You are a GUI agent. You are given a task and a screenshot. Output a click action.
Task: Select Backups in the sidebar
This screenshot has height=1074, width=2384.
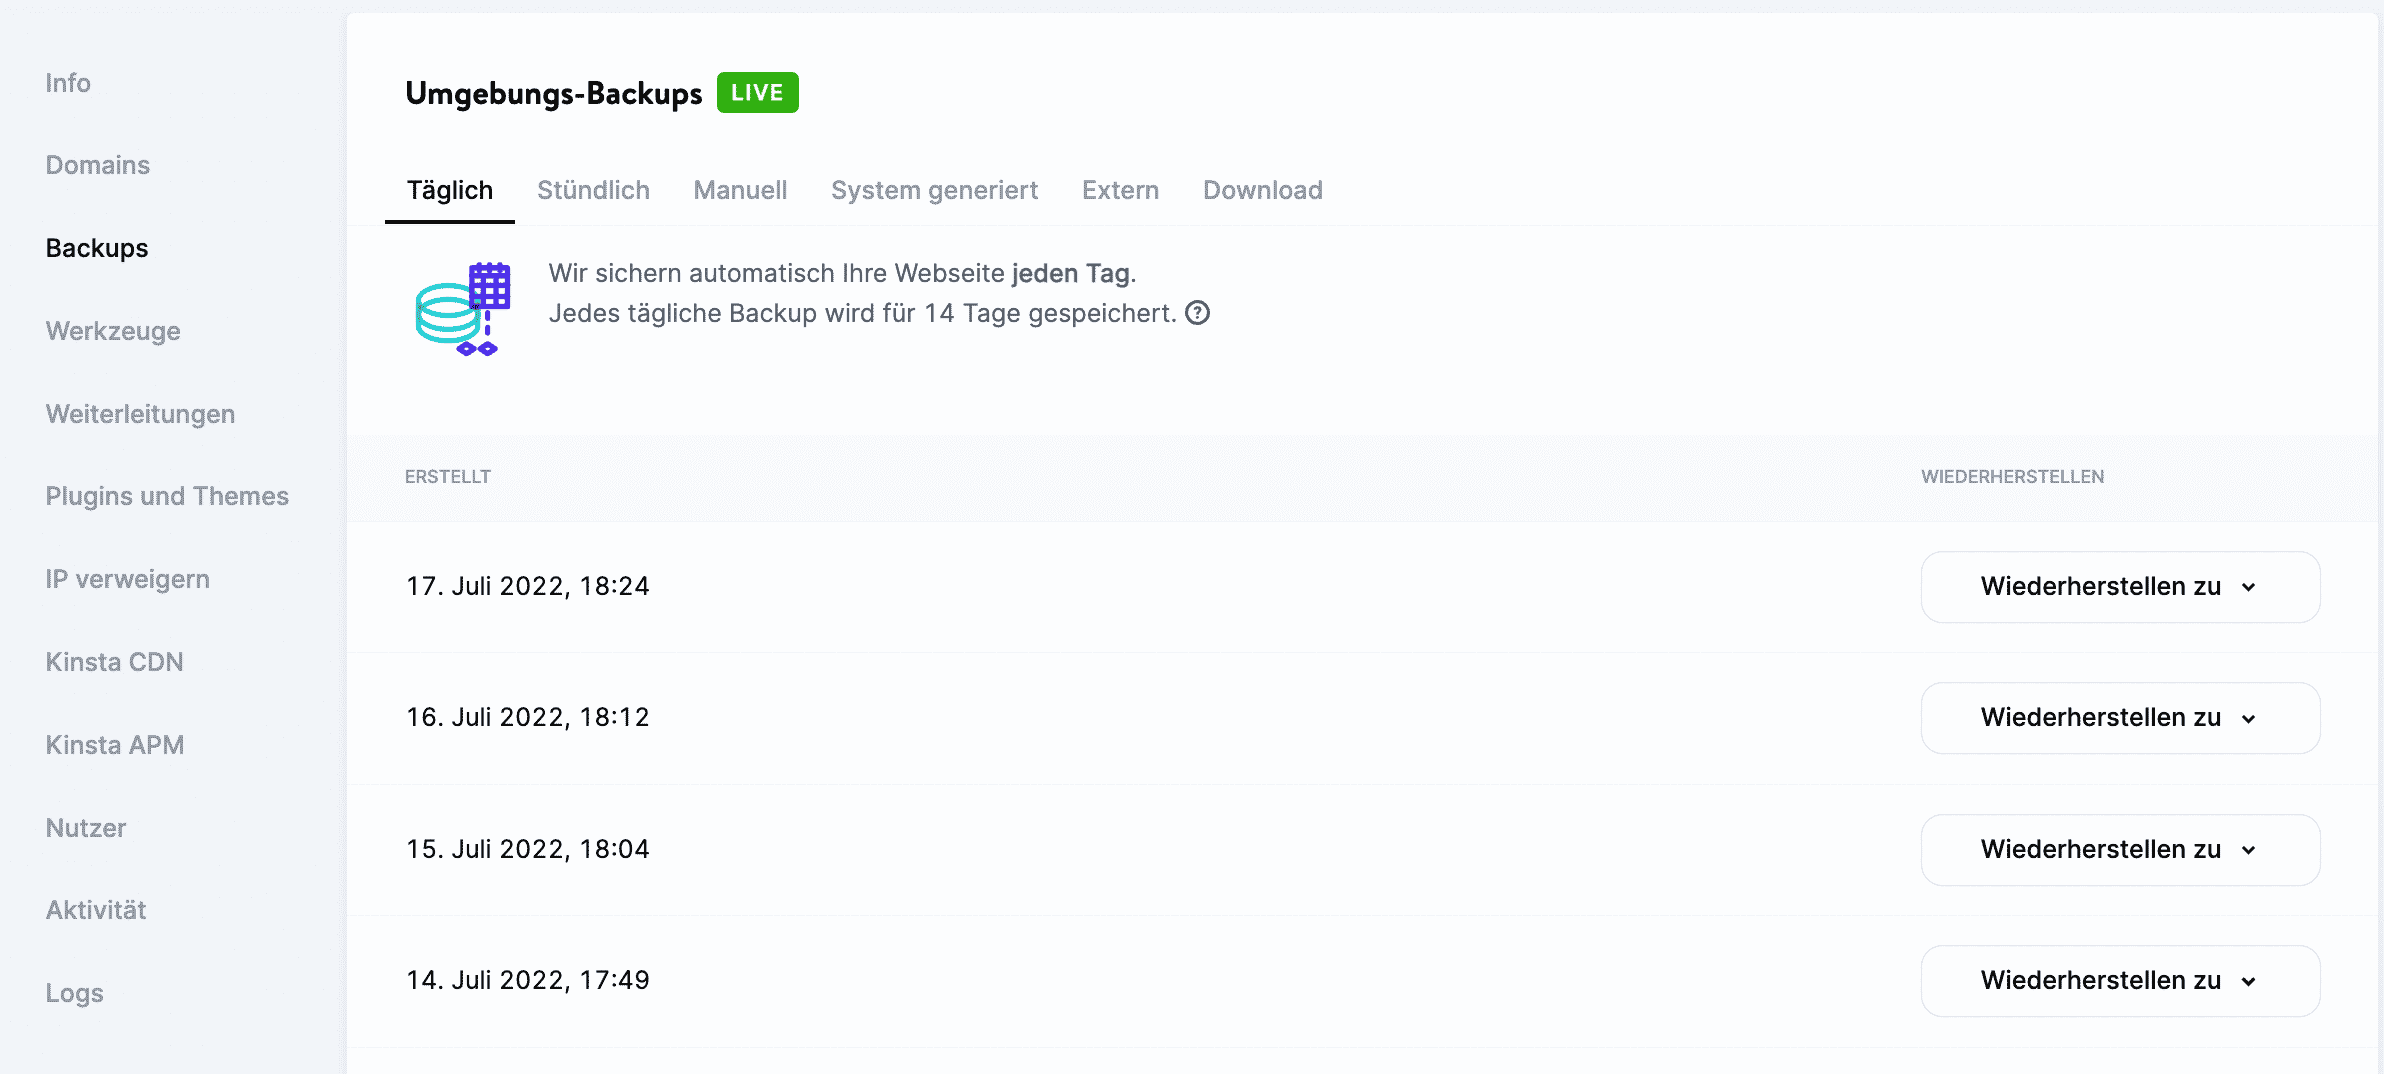tap(96, 248)
